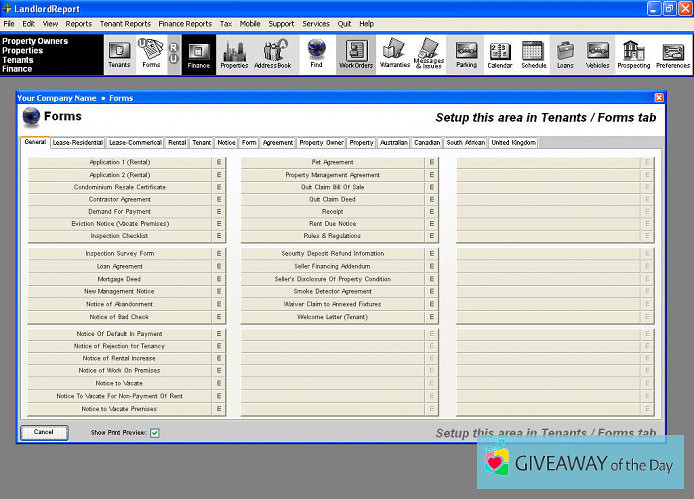Open the Tenants toolbar icon
The width and height of the screenshot is (694, 499).
118,54
